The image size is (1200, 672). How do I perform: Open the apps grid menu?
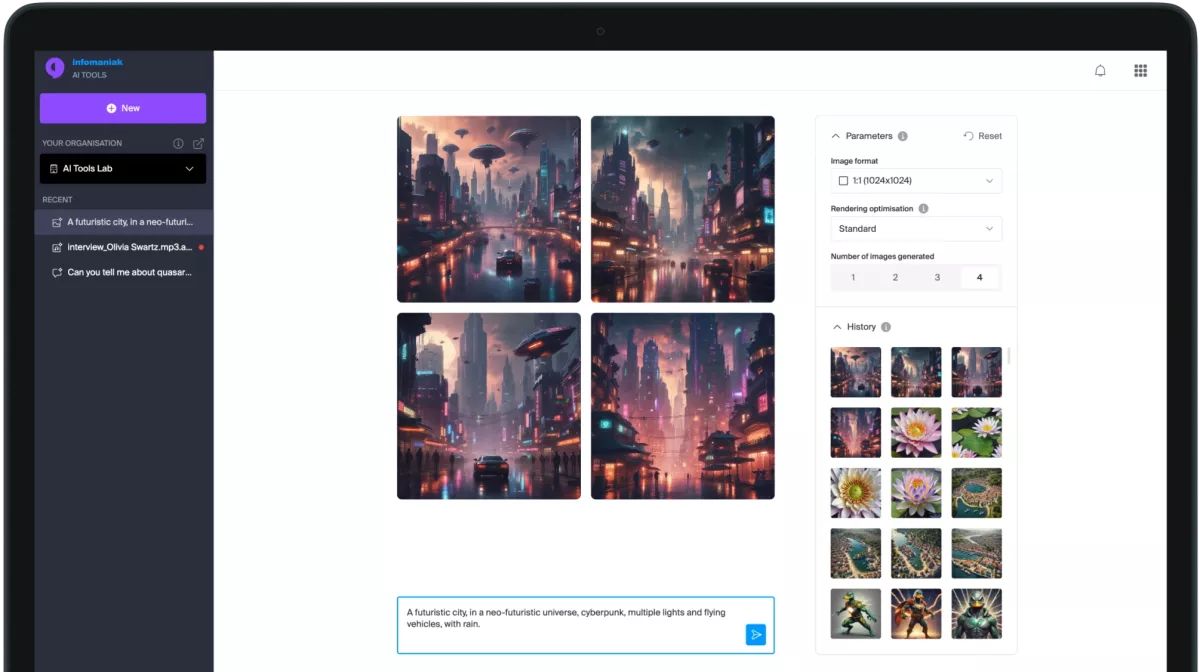(1140, 71)
